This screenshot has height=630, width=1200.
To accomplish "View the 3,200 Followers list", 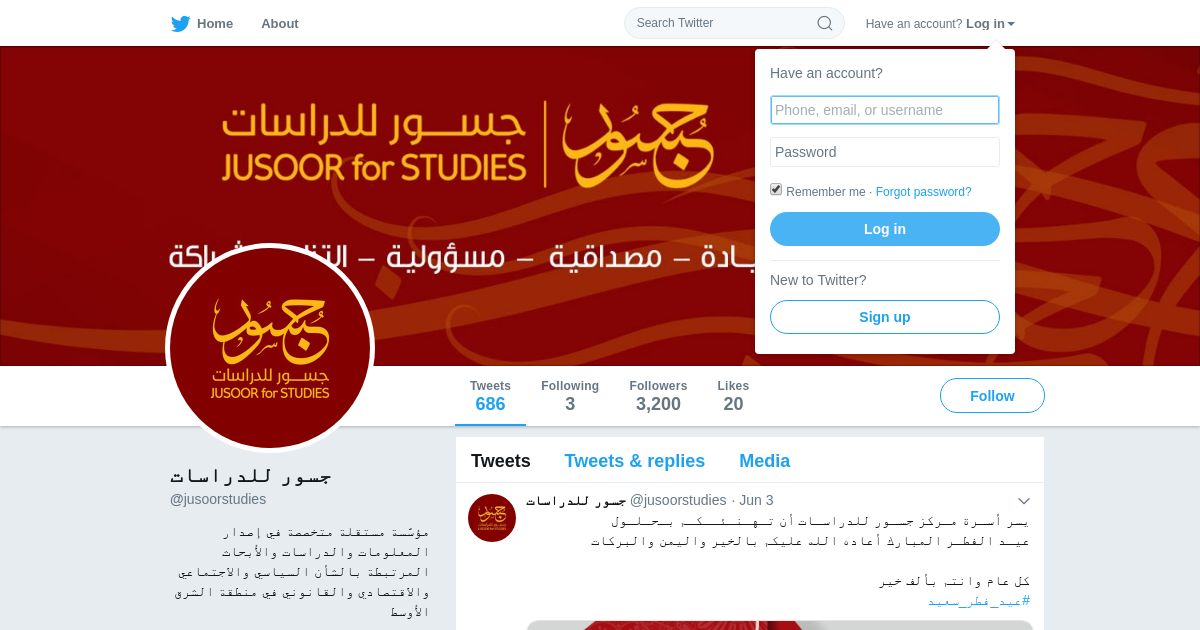I will point(658,396).
